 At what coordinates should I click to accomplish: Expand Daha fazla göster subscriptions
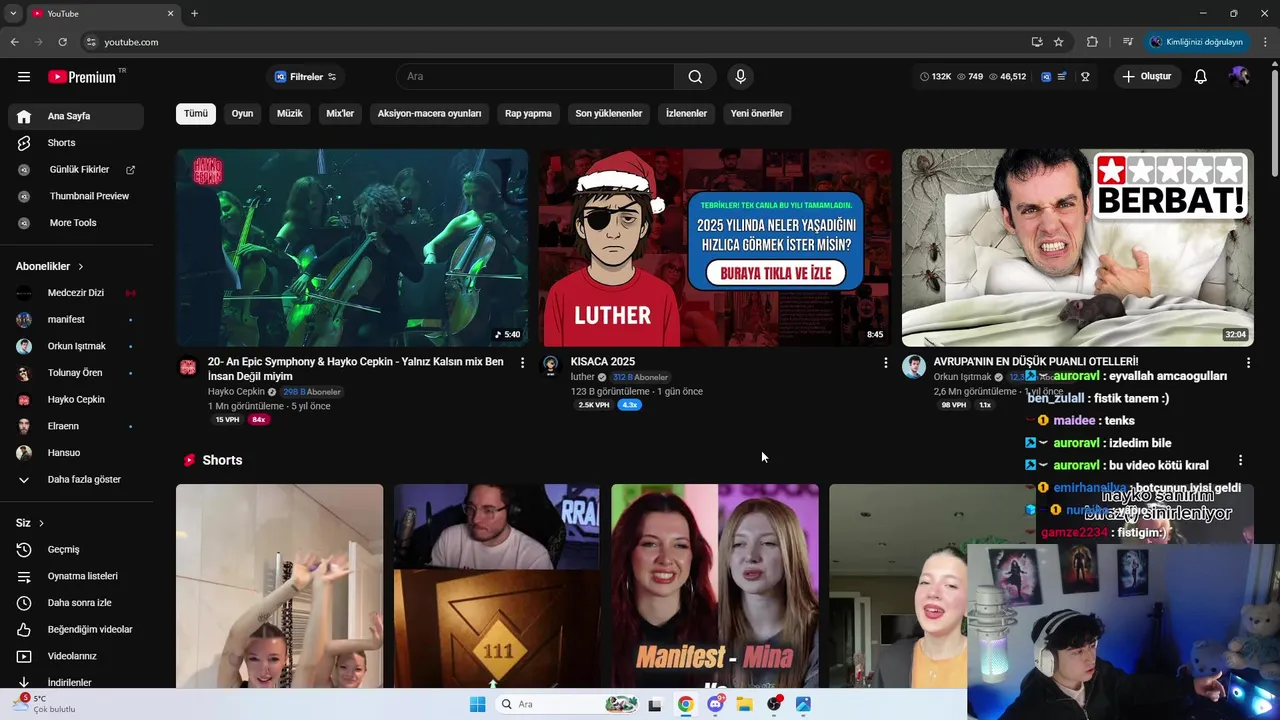[76, 479]
